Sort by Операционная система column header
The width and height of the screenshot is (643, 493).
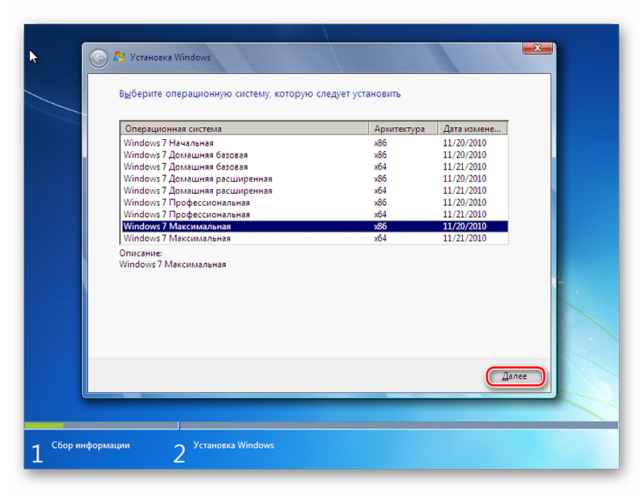click(x=244, y=128)
